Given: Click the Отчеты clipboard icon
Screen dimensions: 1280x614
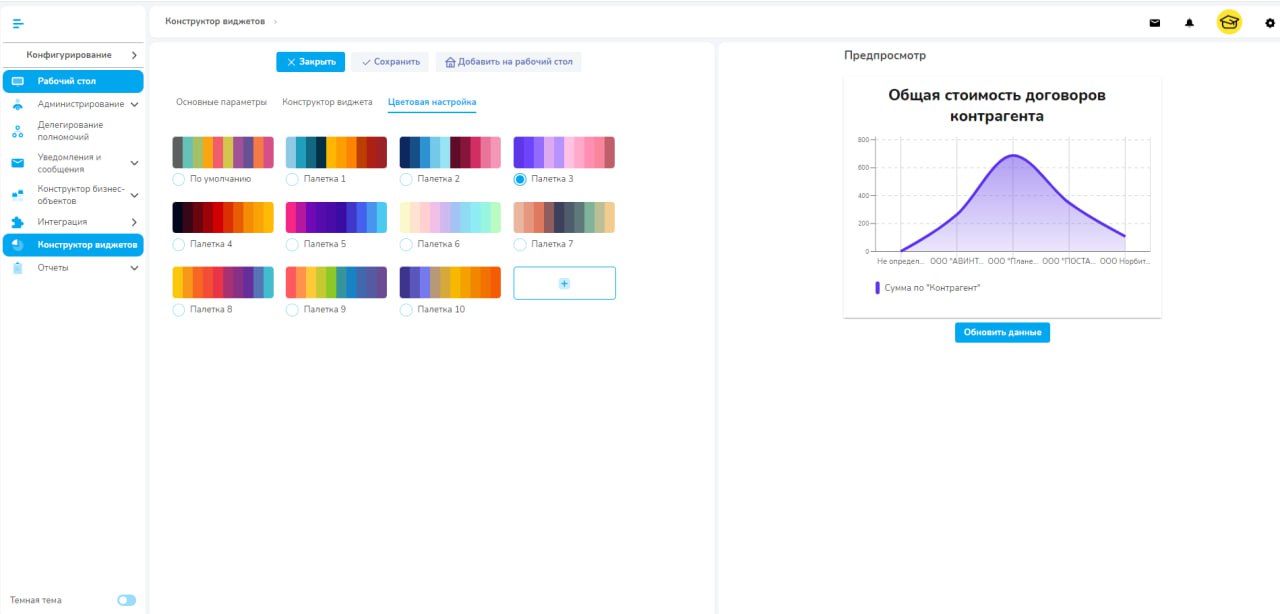Looking at the screenshot, I should [x=17, y=267].
